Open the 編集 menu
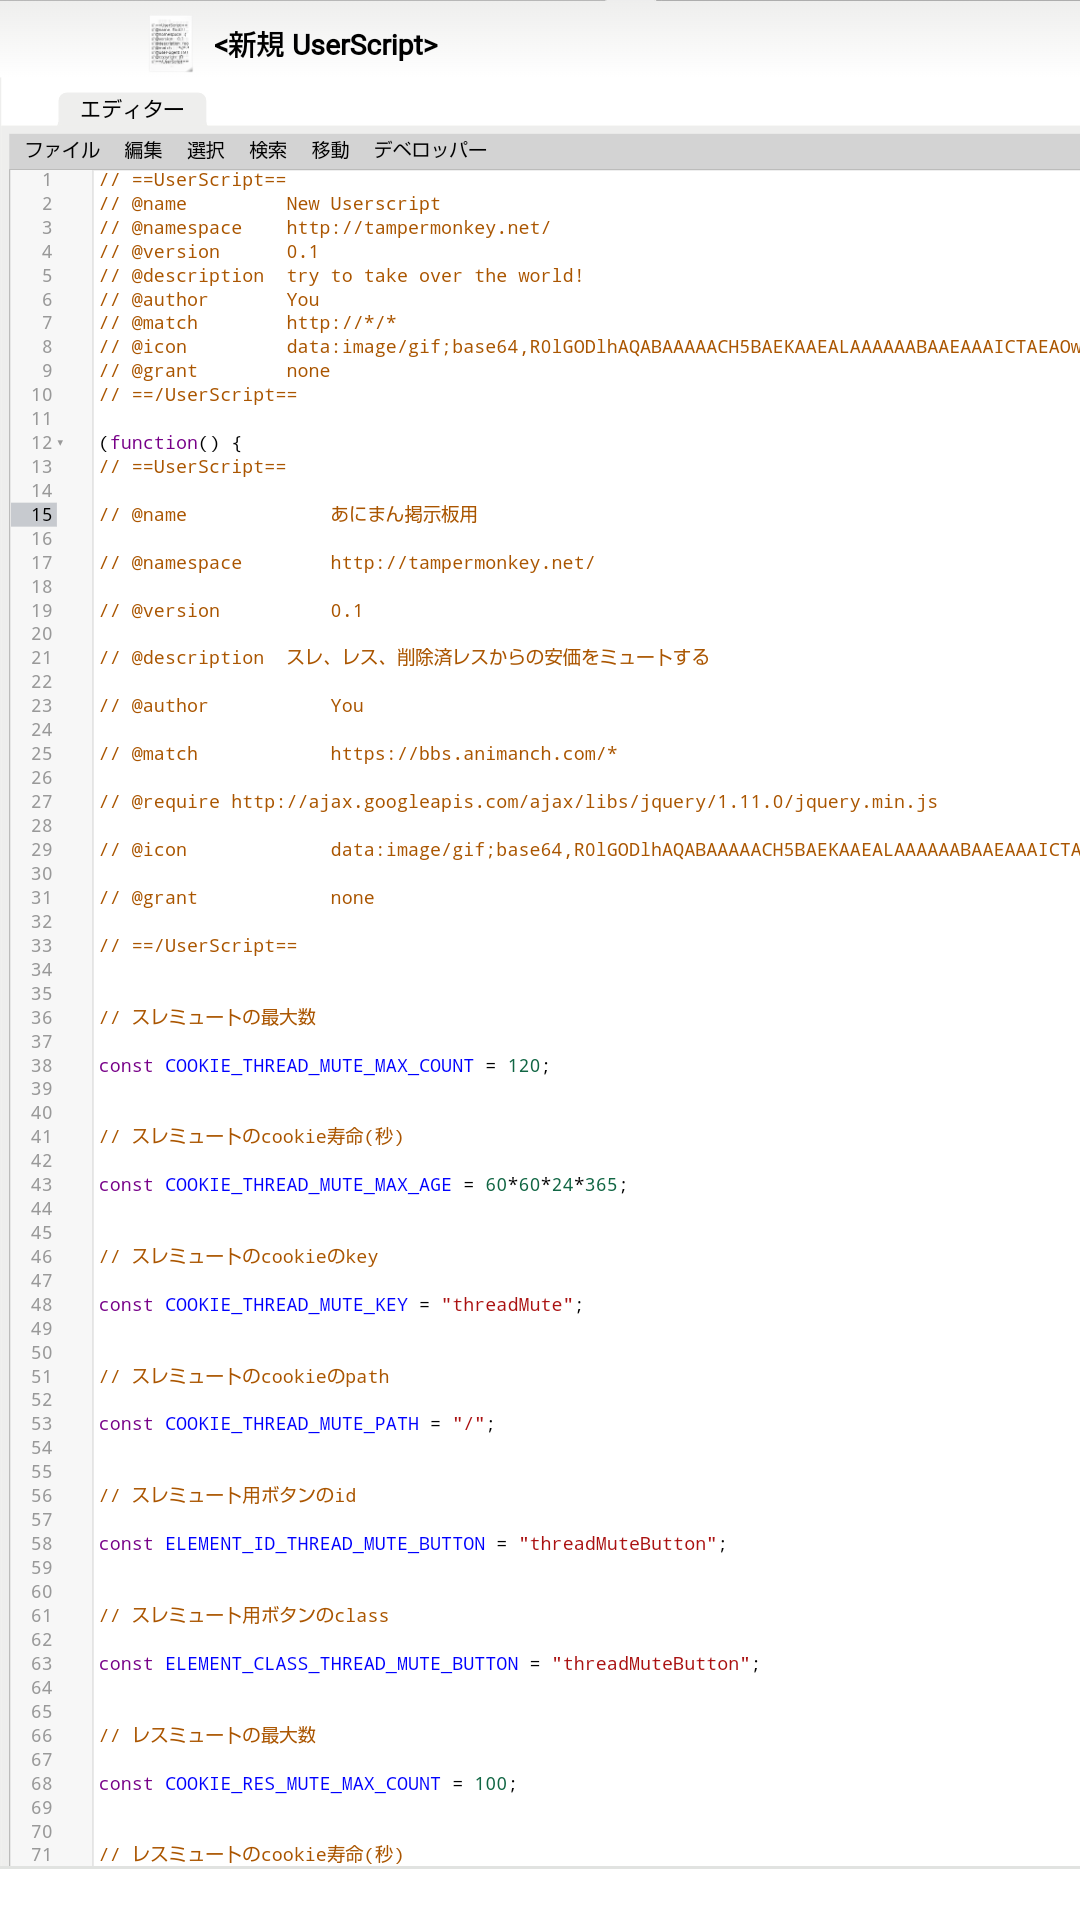1080x1913 pixels. click(143, 150)
